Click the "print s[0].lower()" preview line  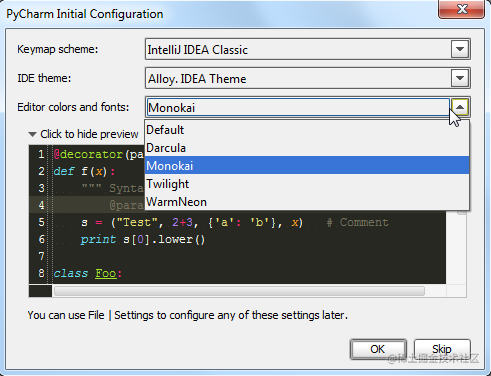click(143, 239)
